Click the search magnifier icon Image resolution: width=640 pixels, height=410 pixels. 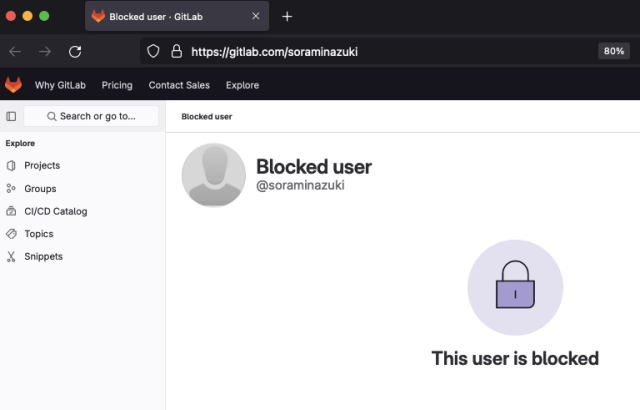(x=52, y=117)
